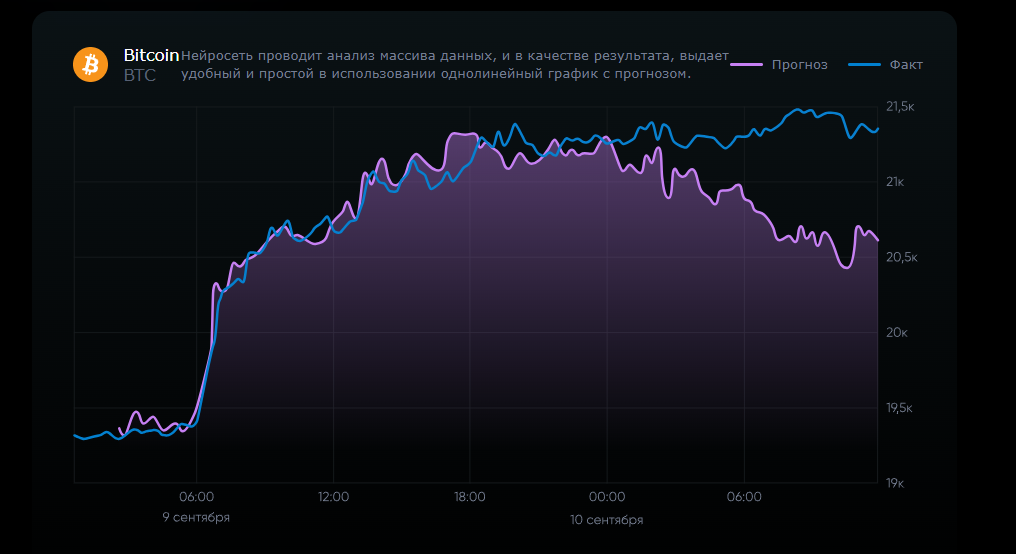
Task: Click the 20к y-axis label
Action: (897, 332)
